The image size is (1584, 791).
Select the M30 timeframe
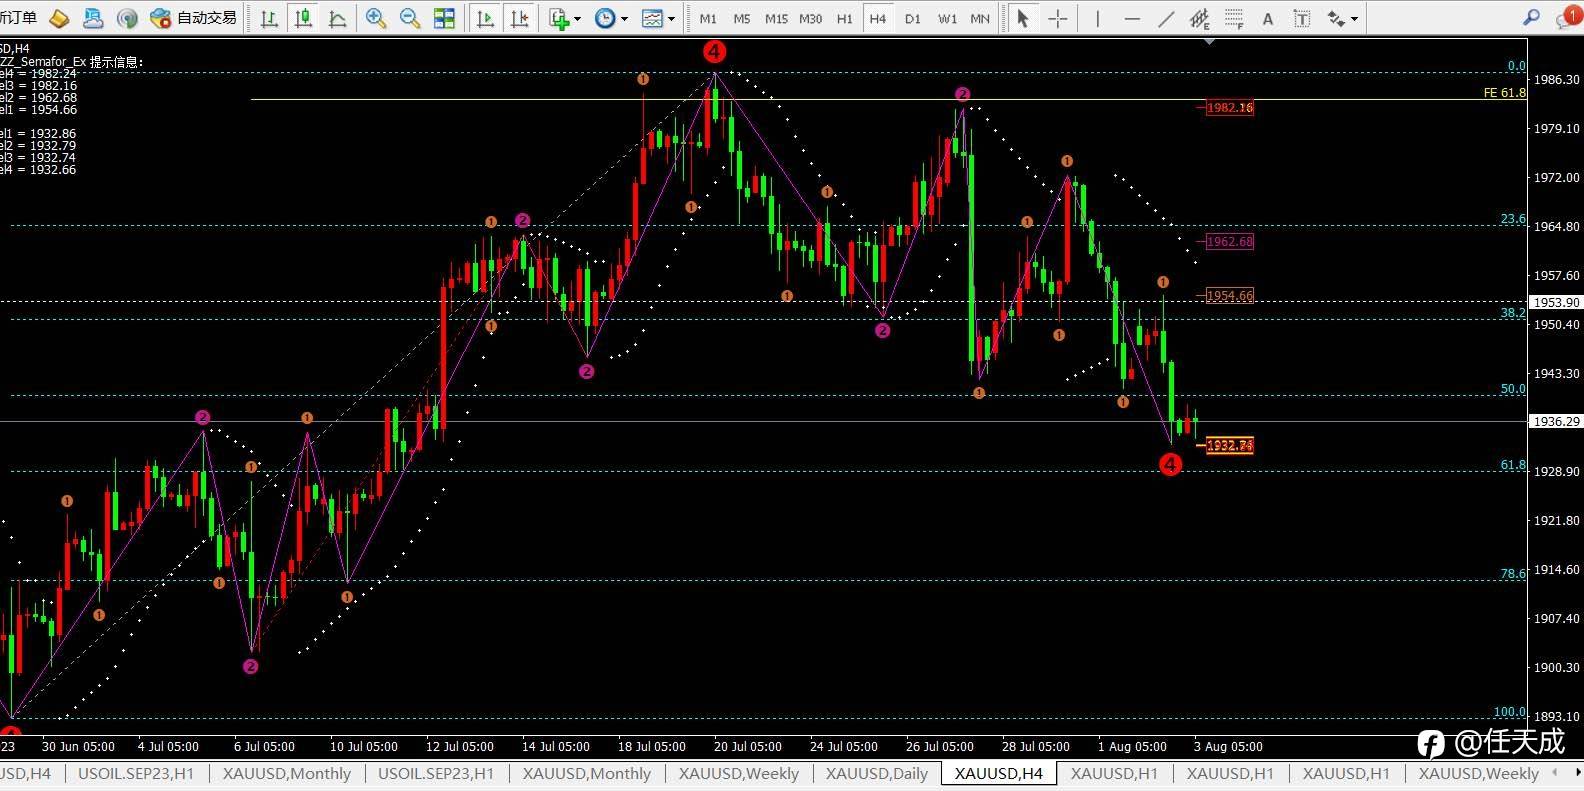tap(810, 18)
